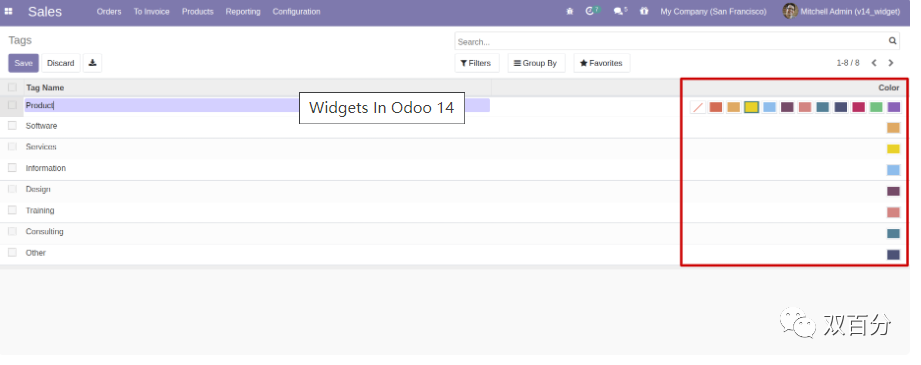Click the 1-8 / 8 pager counter

pos(848,63)
